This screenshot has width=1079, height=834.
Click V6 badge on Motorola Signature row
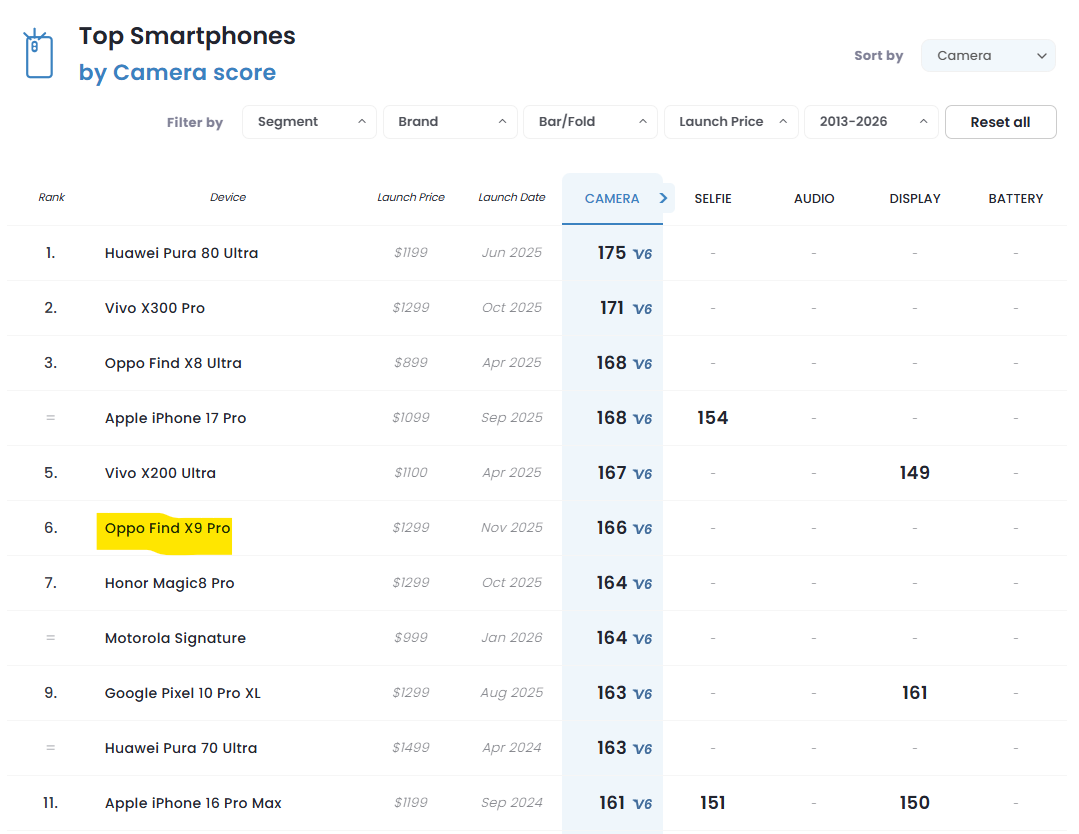pyautogui.click(x=642, y=639)
